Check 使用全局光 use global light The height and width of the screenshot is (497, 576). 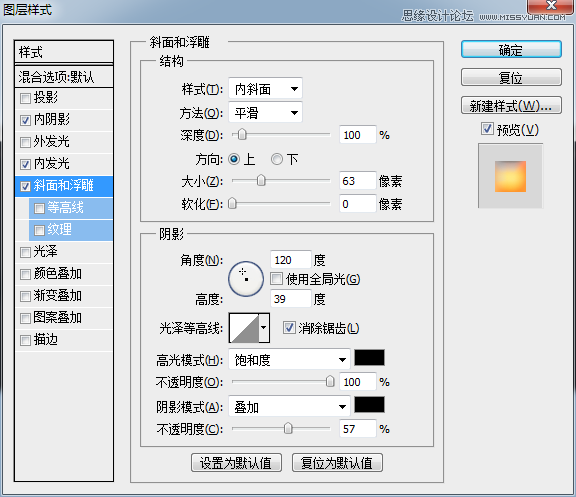click(x=276, y=279)
